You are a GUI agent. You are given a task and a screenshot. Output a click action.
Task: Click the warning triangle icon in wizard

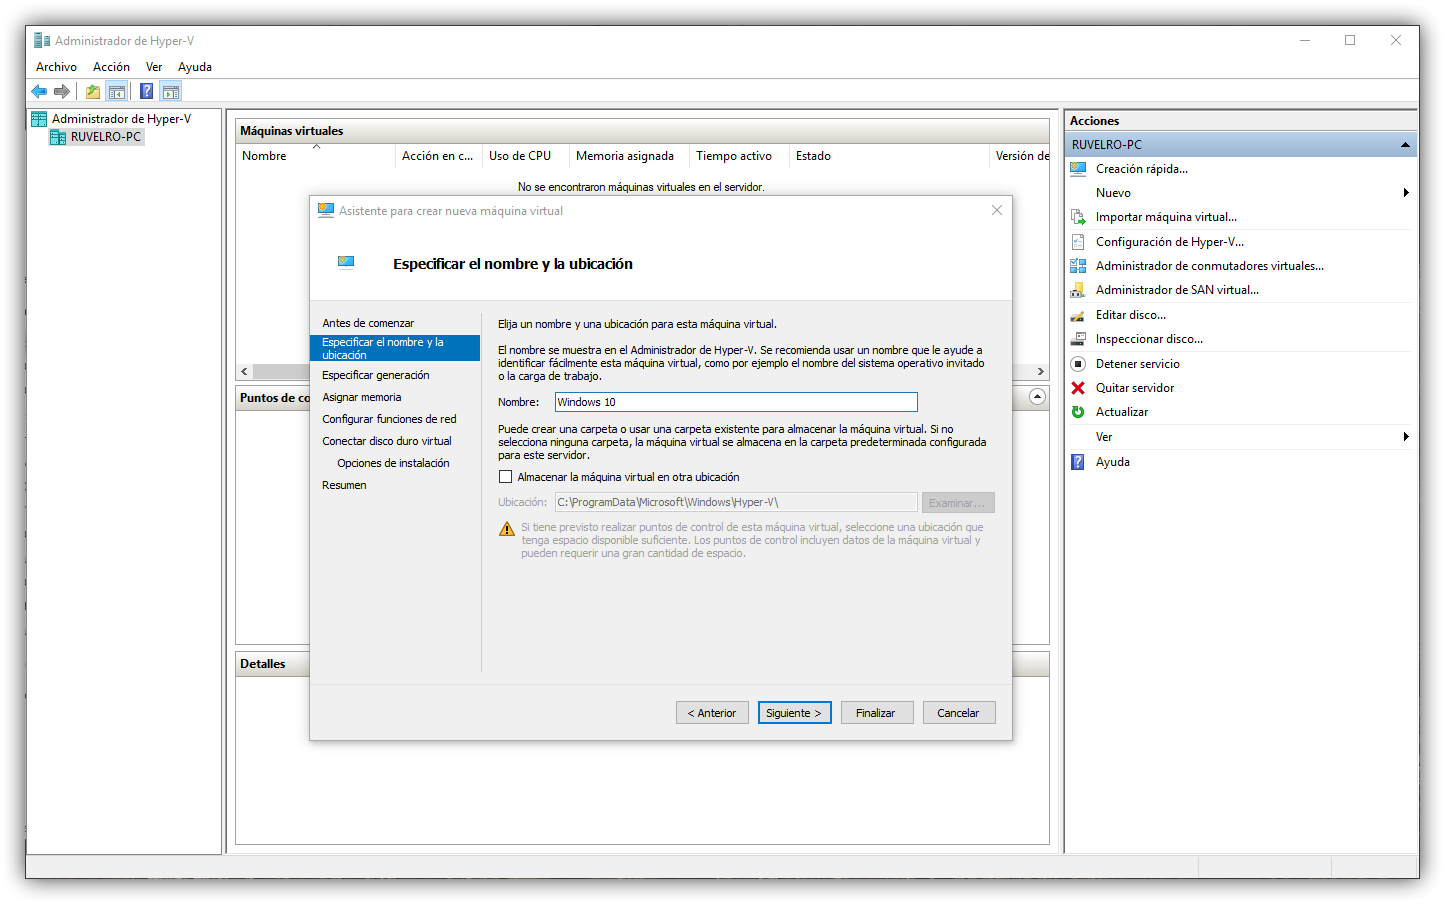click(507, 529)
